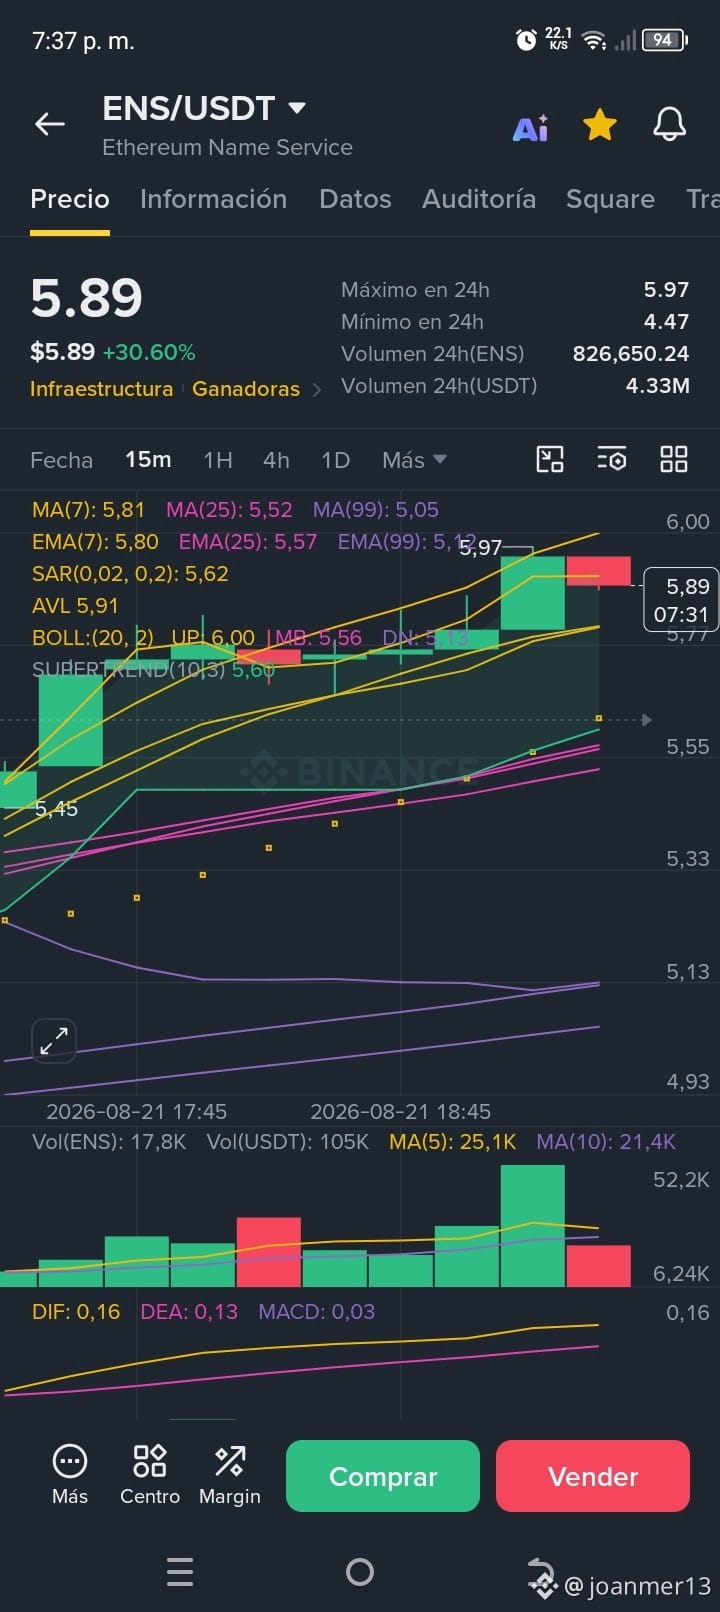Click the Mínimo en 24h value 4.47
This screenshot has height=1612, width=720.
(x=666, y=322)
